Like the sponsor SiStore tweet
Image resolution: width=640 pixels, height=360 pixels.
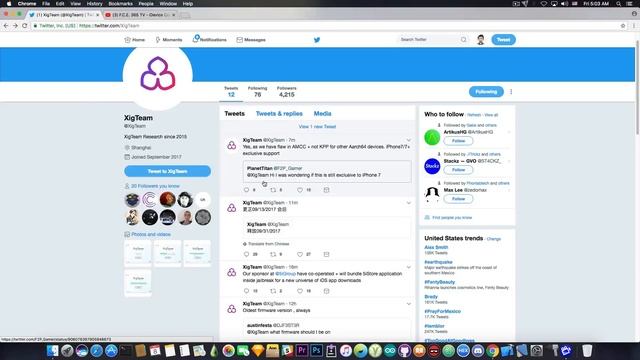click(x=300, y=291)
